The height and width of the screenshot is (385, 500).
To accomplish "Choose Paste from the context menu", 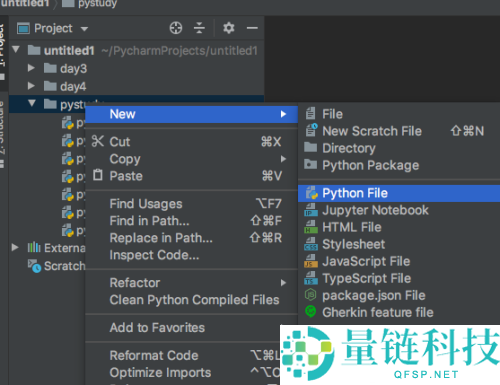I will coord(192,176).
